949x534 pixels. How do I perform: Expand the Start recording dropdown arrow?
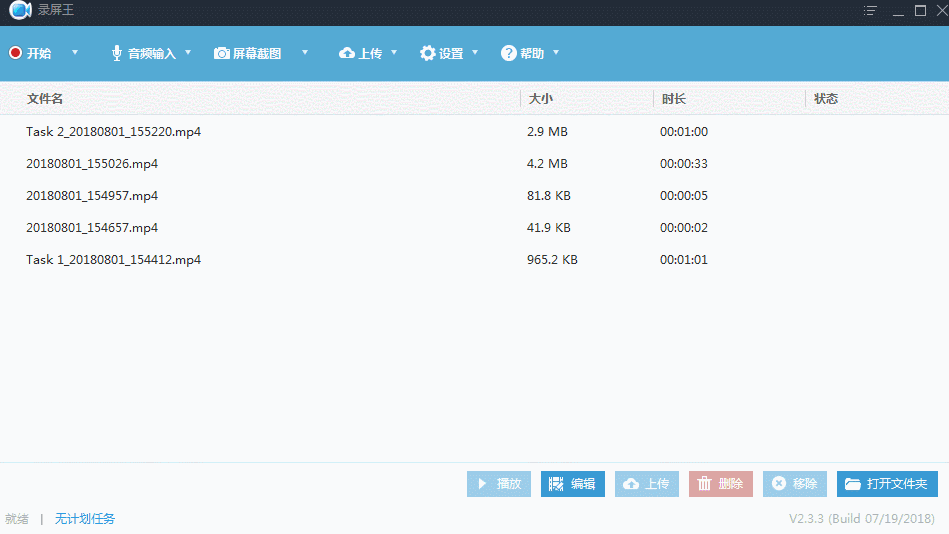coord(75,53)
